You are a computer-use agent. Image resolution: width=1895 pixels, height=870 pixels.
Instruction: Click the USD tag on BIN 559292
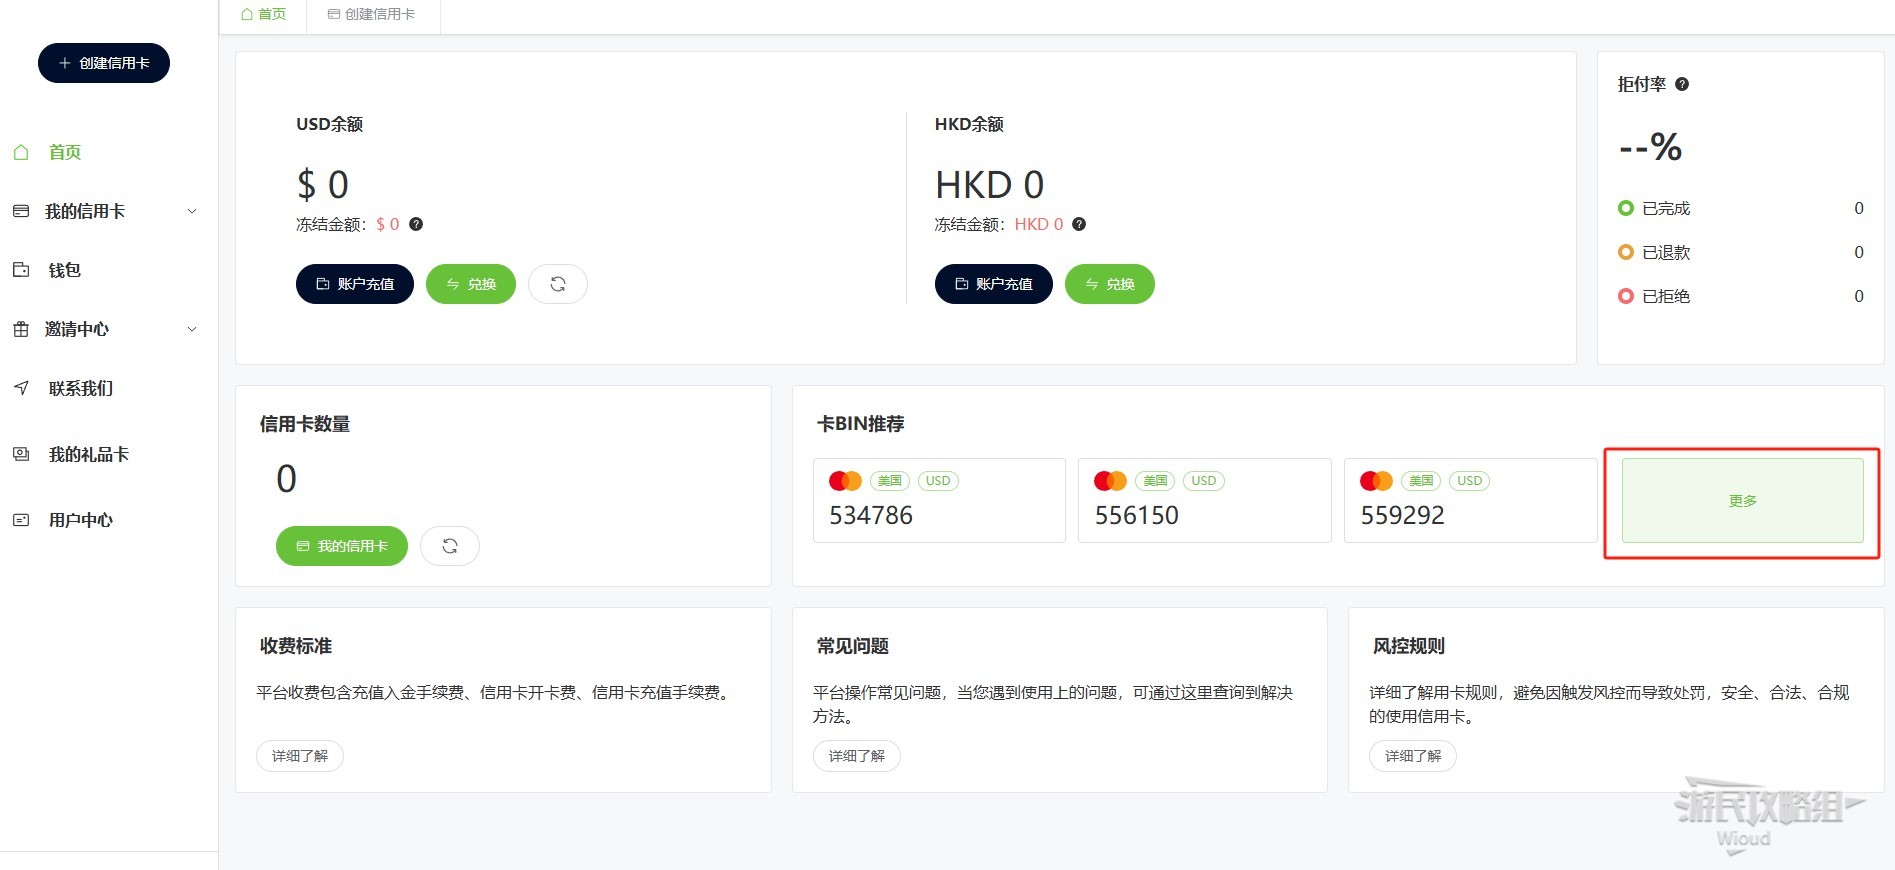[x=1470, y=481]
